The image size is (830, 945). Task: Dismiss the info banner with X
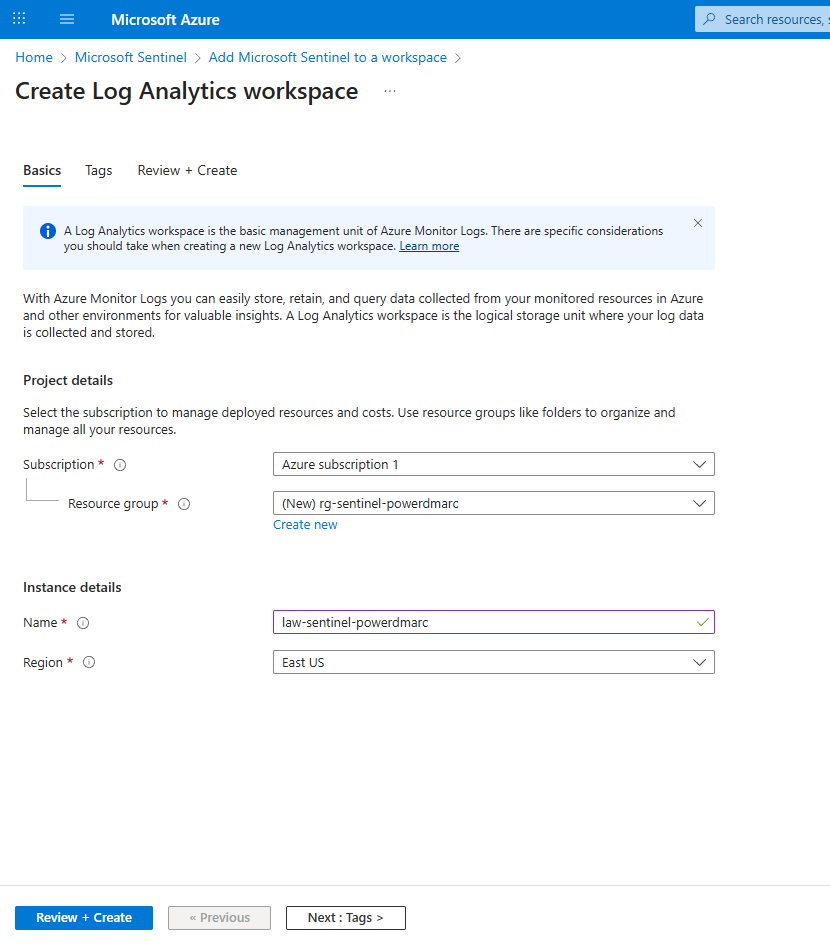click(x=697, y=223)
